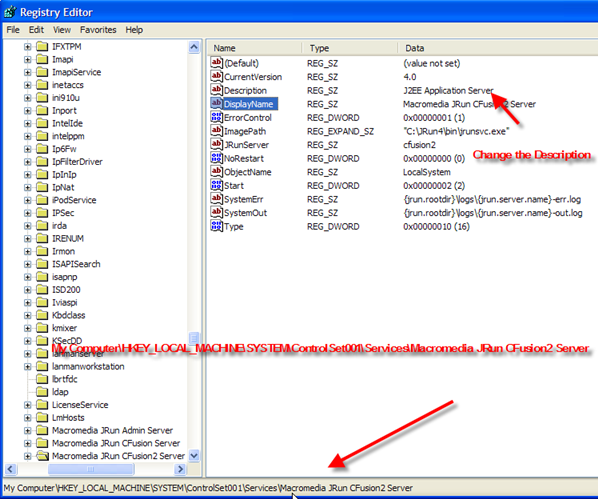Select the ISD200 key
This screenshot has width=598, height=499.
pyautogui.click(x=66, y=290)
